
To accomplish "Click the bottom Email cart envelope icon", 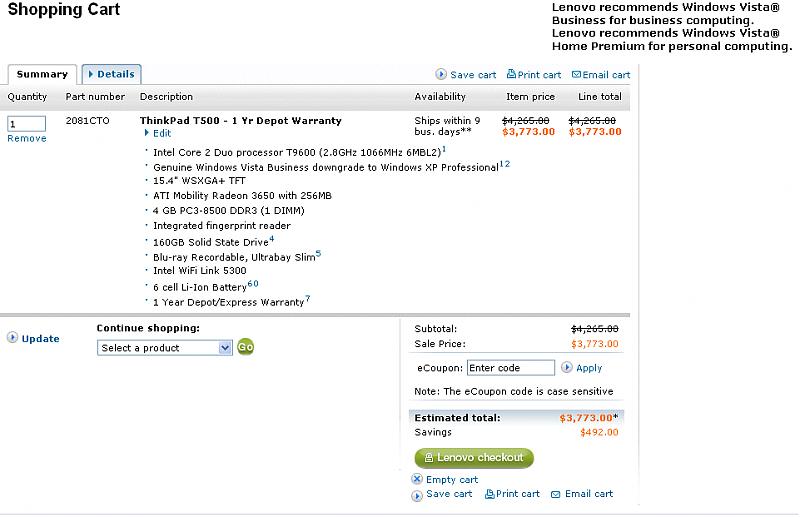I will [x=554, y=494].
